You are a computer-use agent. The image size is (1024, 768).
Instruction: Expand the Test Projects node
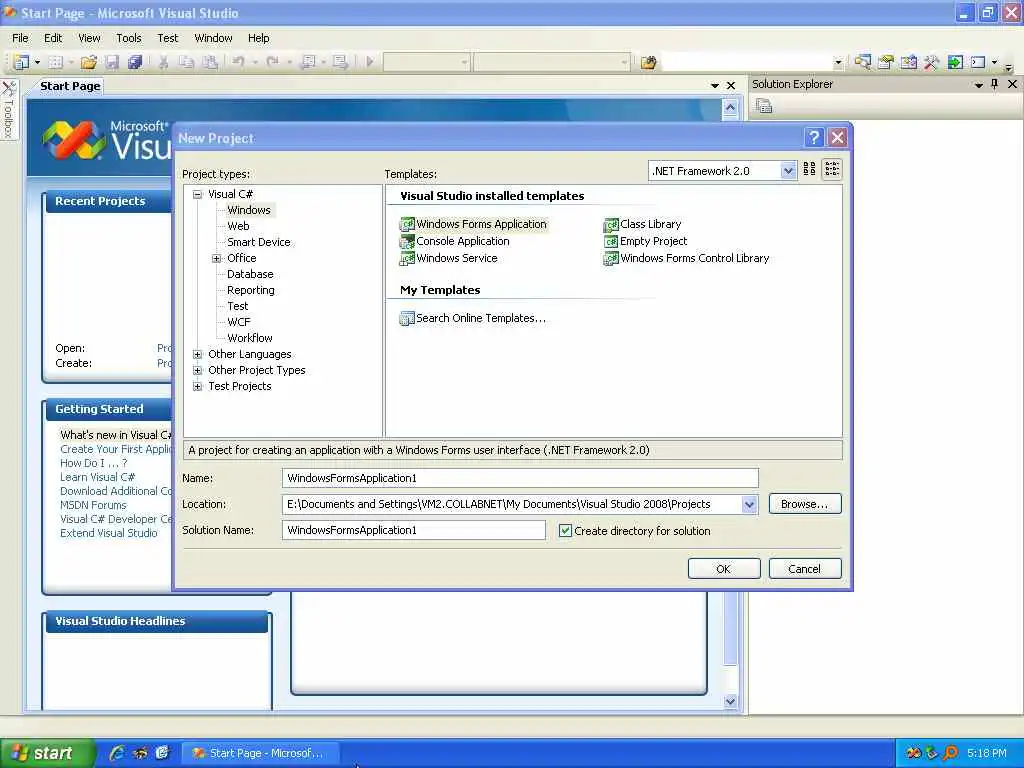(197, 386)
